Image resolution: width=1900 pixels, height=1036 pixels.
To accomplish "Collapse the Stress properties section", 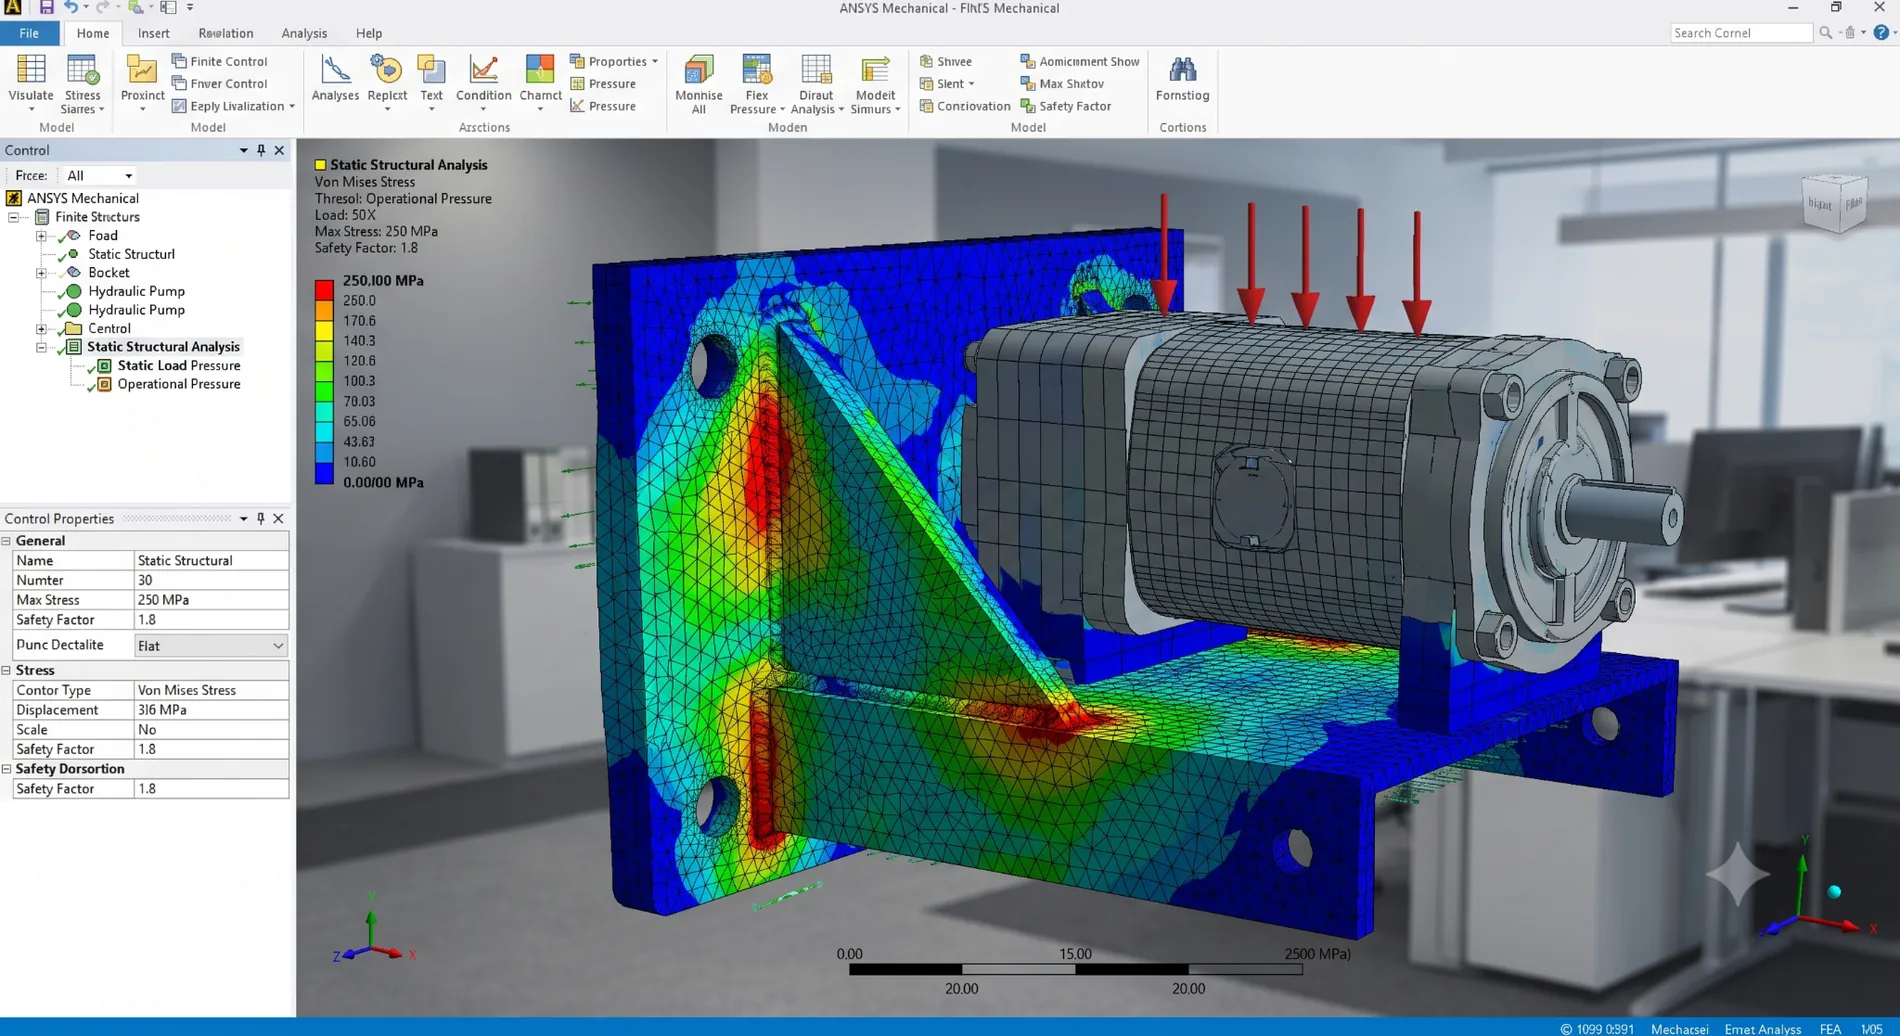I will click(x=6, y=670).
